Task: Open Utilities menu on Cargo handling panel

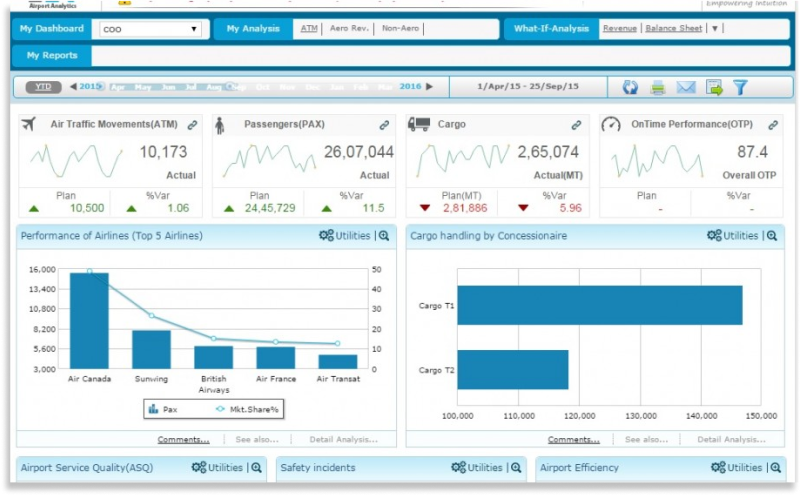Action: (732, 236)
